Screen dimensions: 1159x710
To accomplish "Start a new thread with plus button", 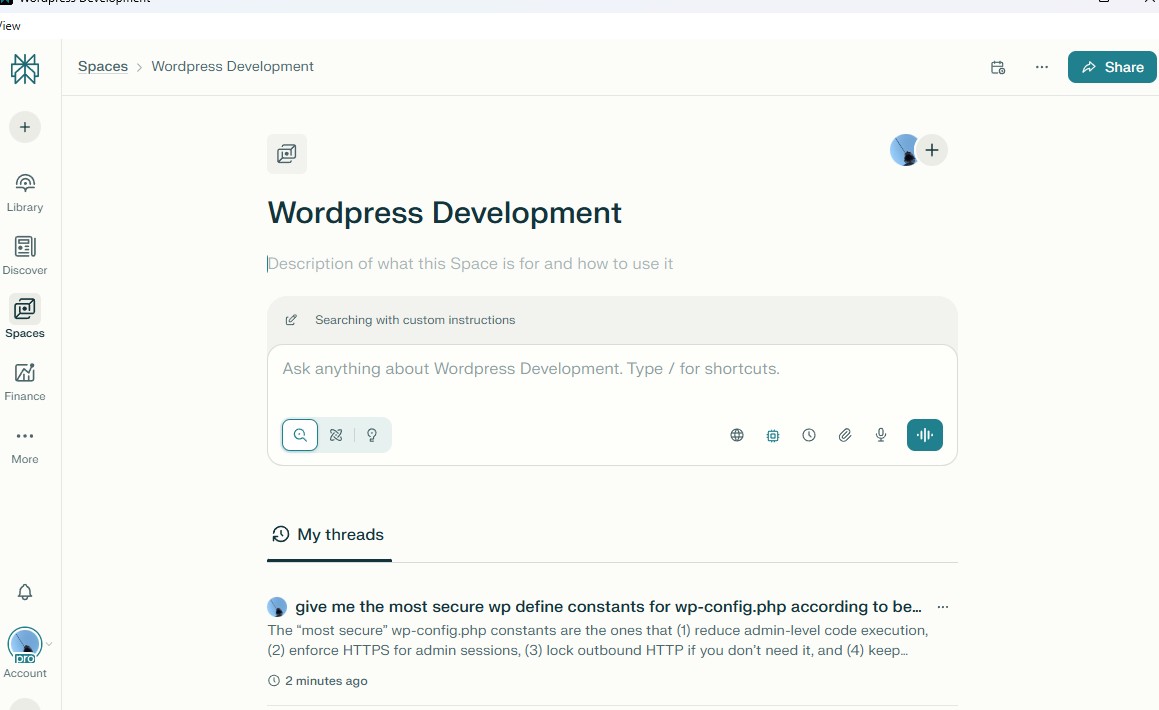I will click(x=25, y=127).
